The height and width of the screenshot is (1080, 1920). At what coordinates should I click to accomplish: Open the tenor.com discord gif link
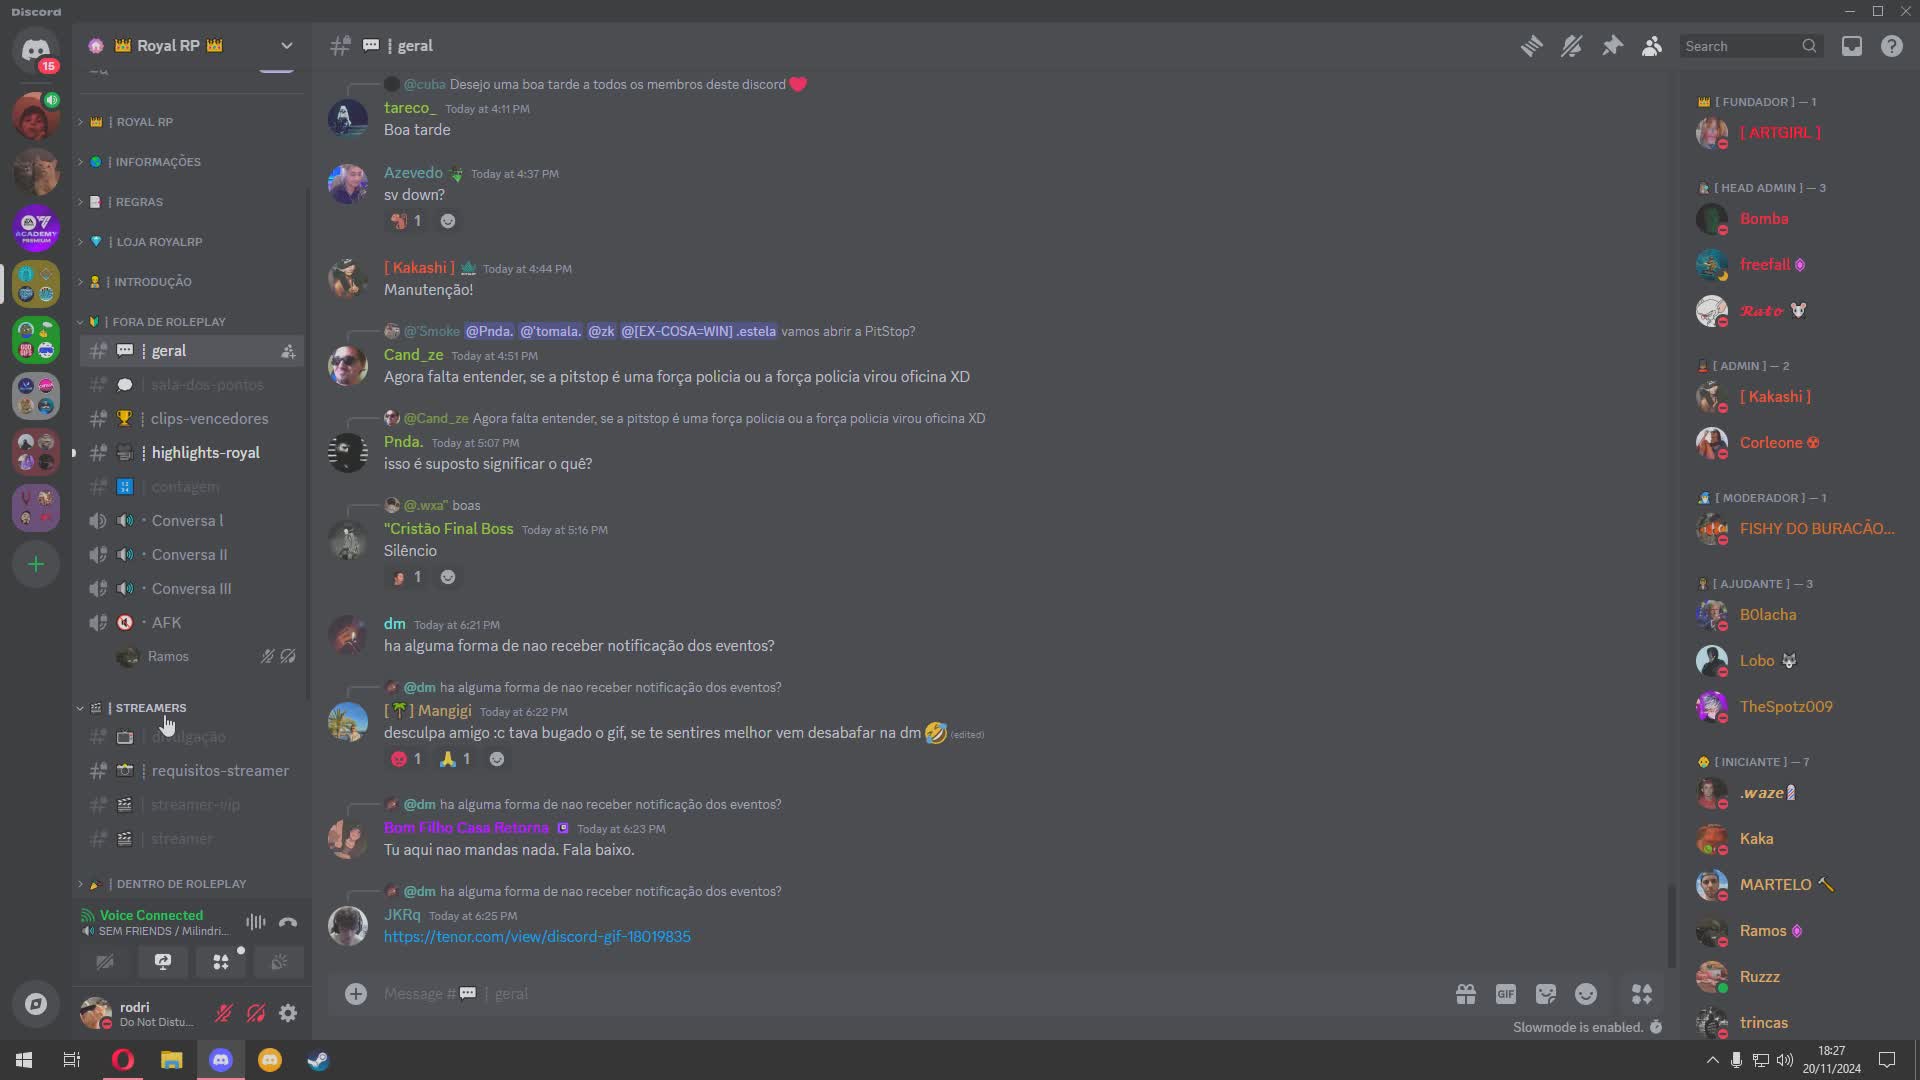[537, 937]
